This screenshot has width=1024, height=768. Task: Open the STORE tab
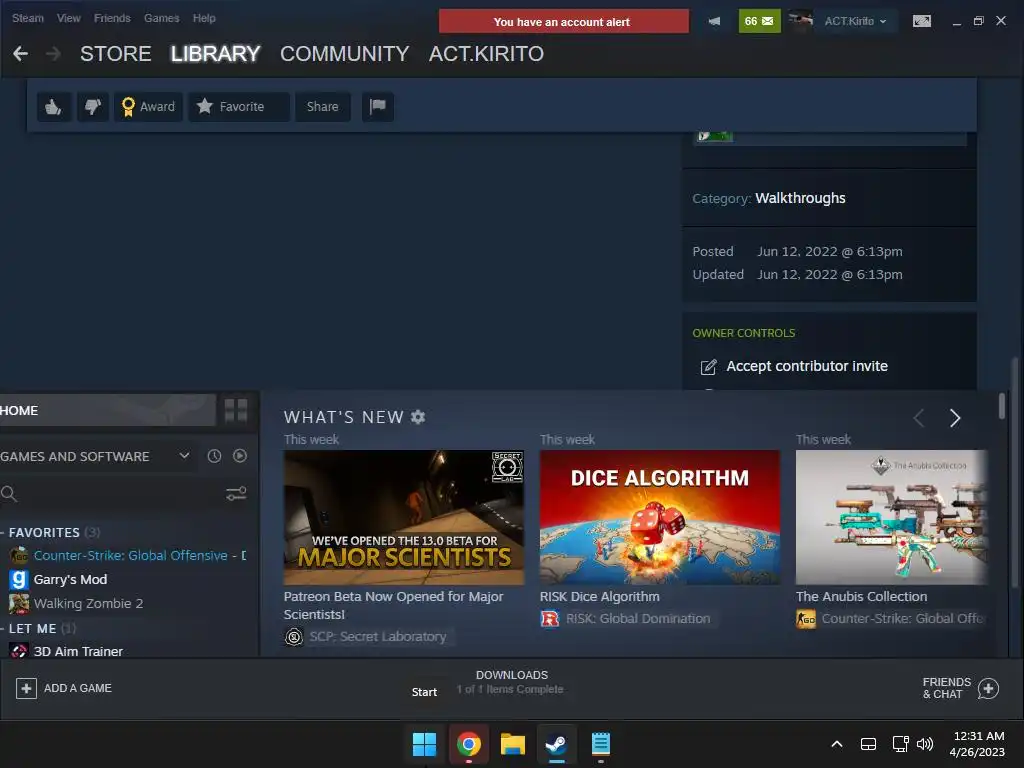[116, 54]
